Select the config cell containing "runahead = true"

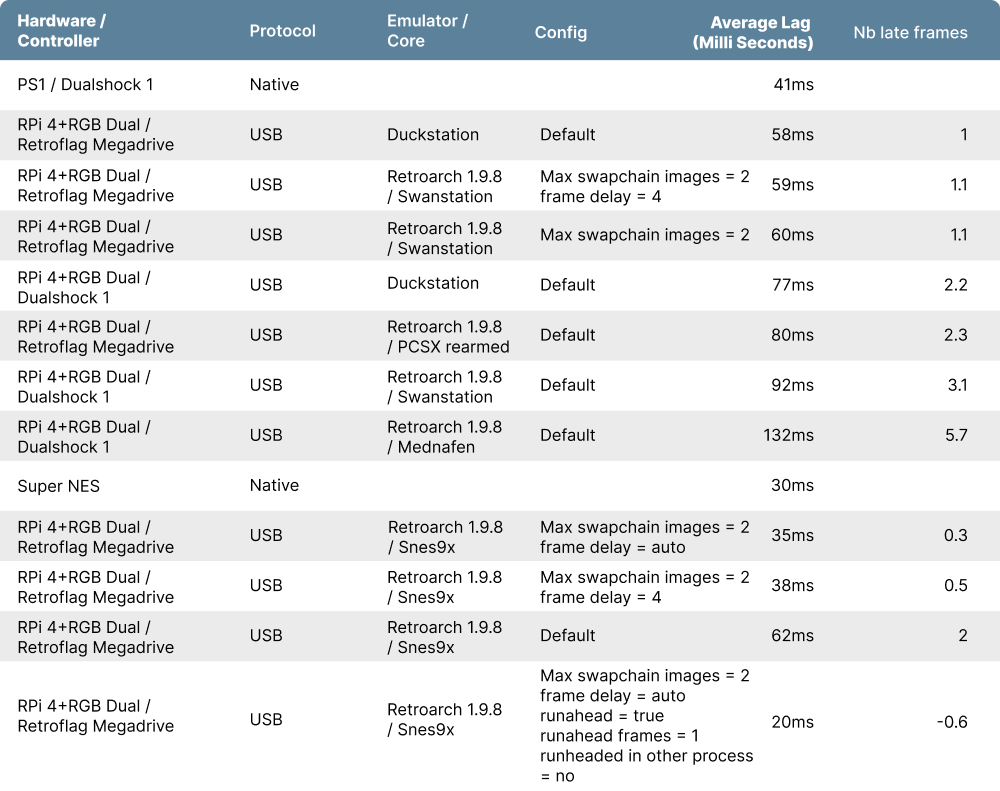coord(646,726)
